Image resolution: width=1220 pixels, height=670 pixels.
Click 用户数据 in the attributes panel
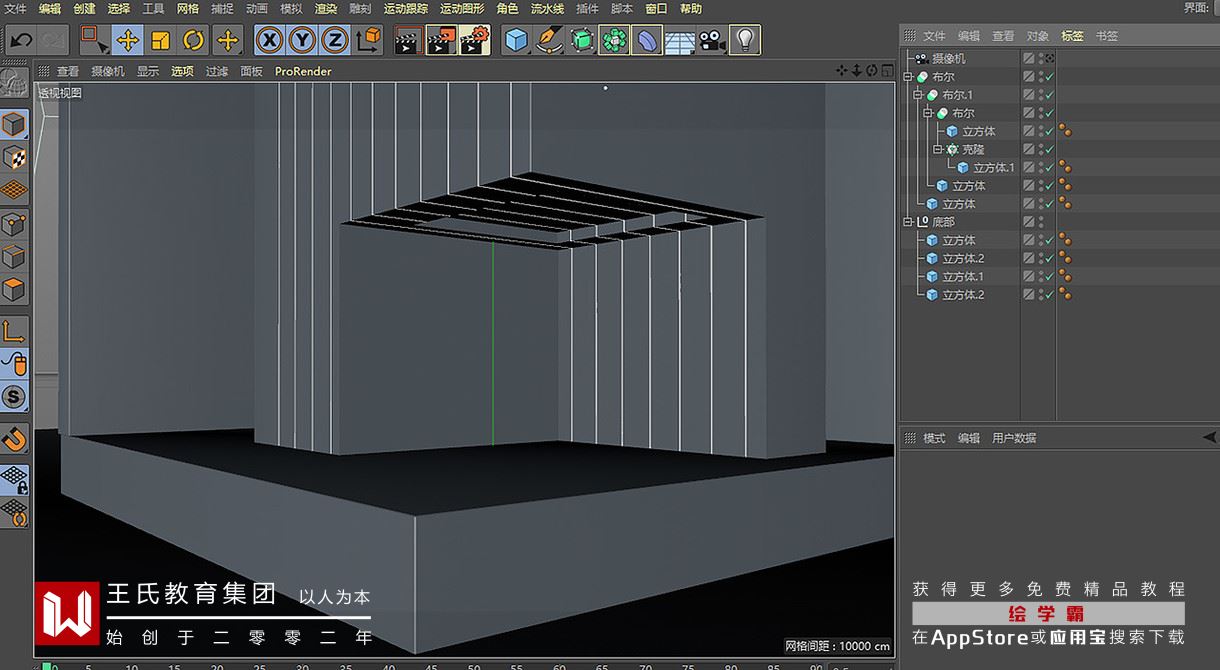(x=1014, y=438)
